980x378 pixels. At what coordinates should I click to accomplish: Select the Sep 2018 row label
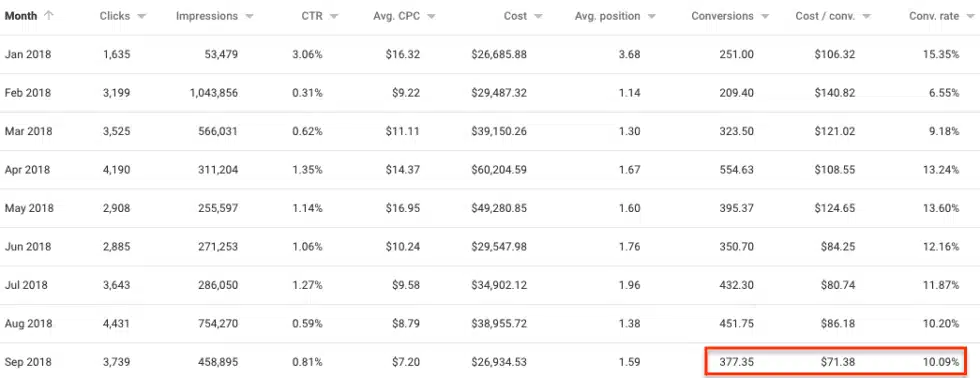point(28,362)
